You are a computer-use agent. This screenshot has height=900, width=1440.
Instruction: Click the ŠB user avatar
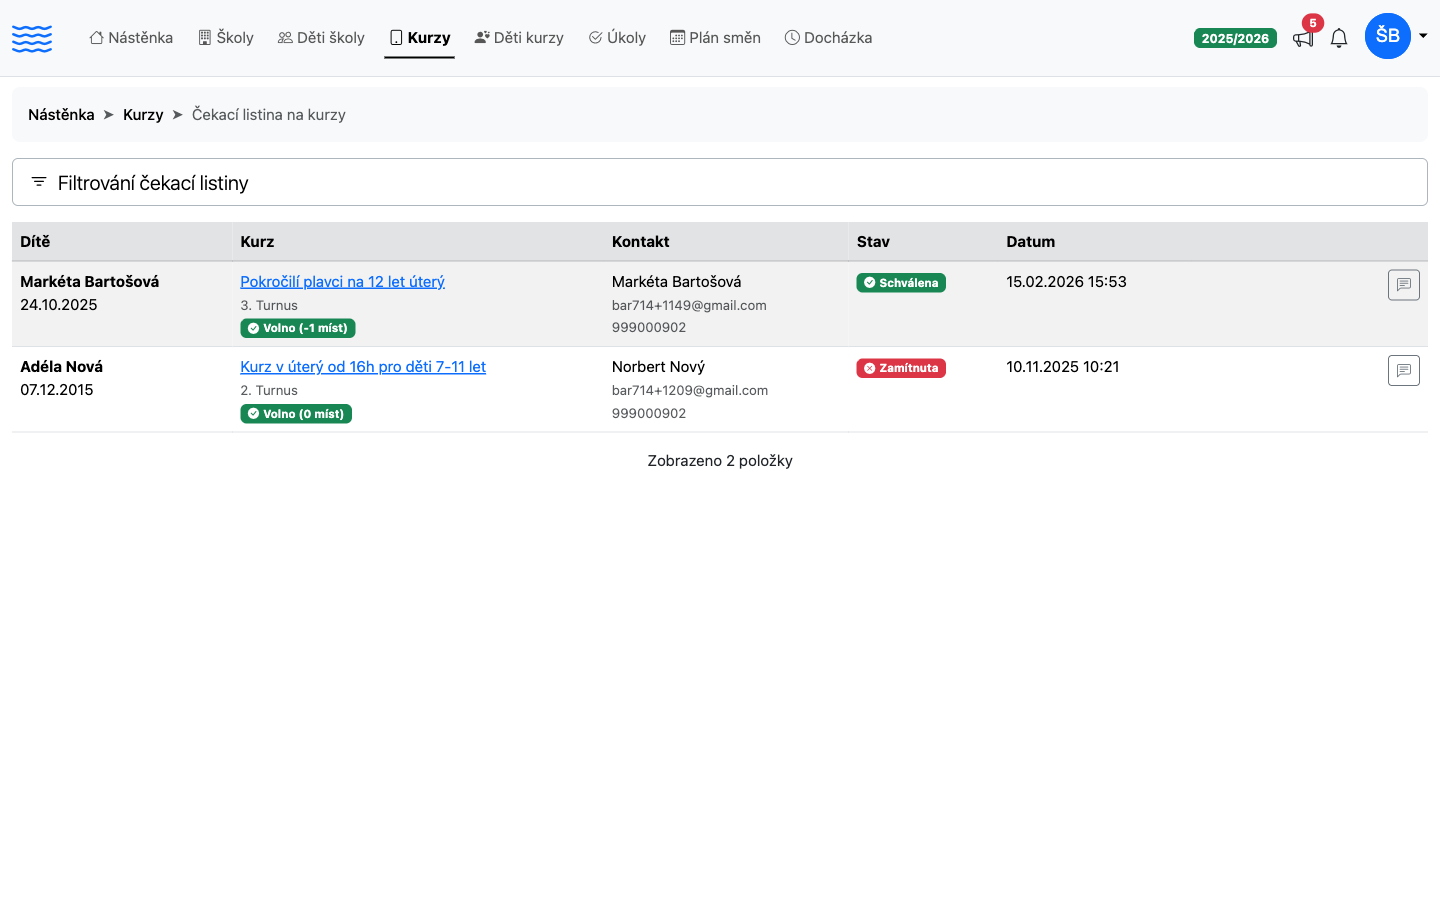(1388, 36)
